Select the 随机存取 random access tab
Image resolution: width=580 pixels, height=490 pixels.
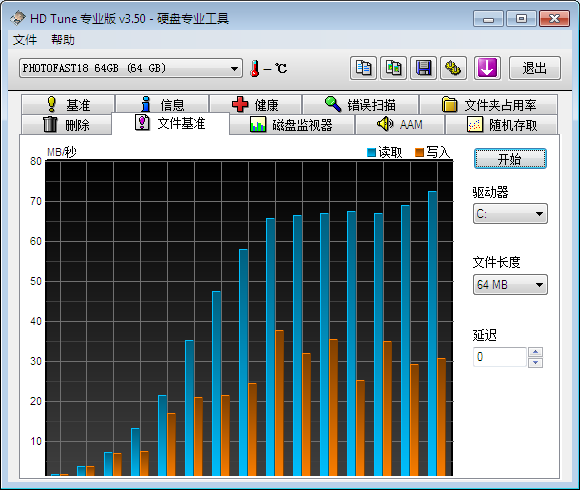pos(502,125)
